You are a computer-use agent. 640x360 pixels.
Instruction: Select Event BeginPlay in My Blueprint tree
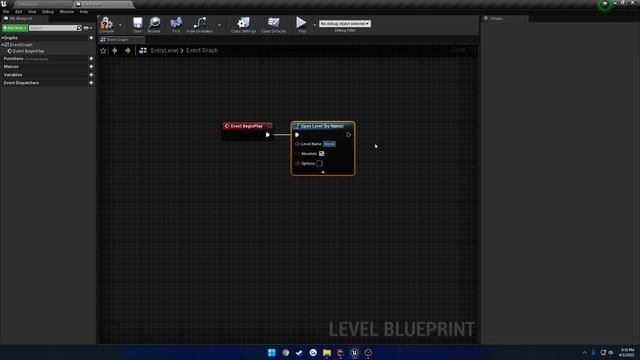(x=28, y=51)
